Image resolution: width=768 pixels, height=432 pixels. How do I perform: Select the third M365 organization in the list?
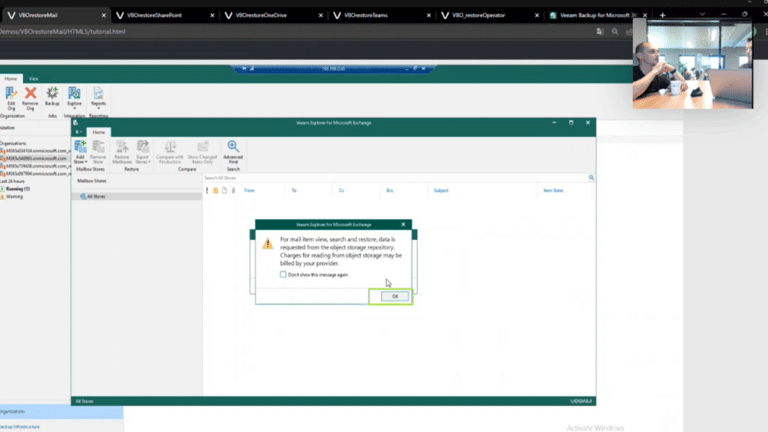pos(35,166)
